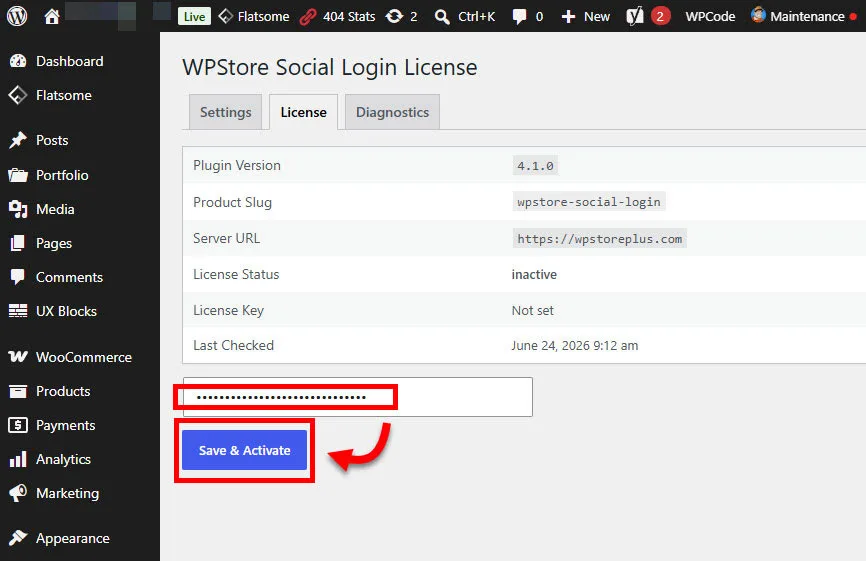Click the plus New content icon
The height and width of the screenshot is (561, 866).
coord(568,17)
